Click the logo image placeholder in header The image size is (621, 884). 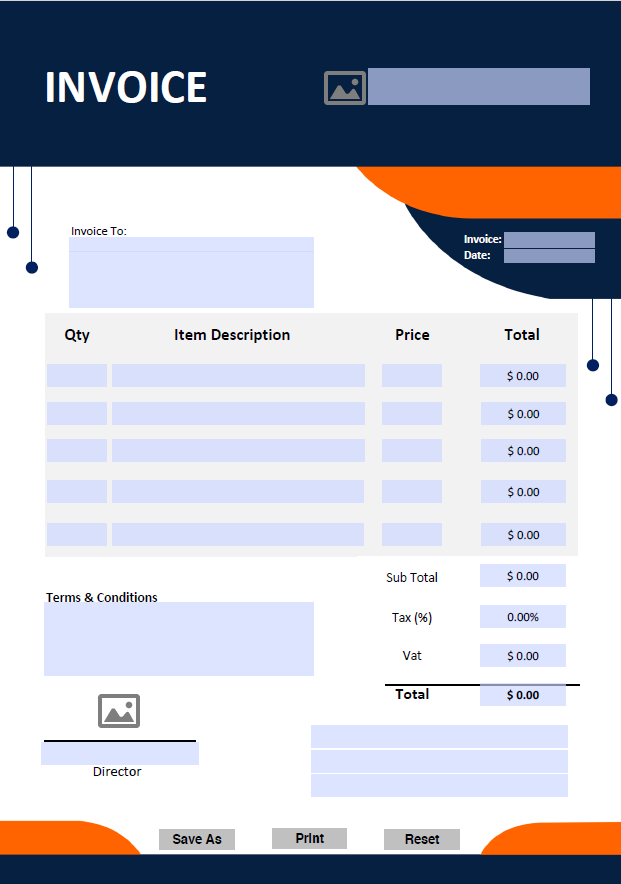coord(345,88)
